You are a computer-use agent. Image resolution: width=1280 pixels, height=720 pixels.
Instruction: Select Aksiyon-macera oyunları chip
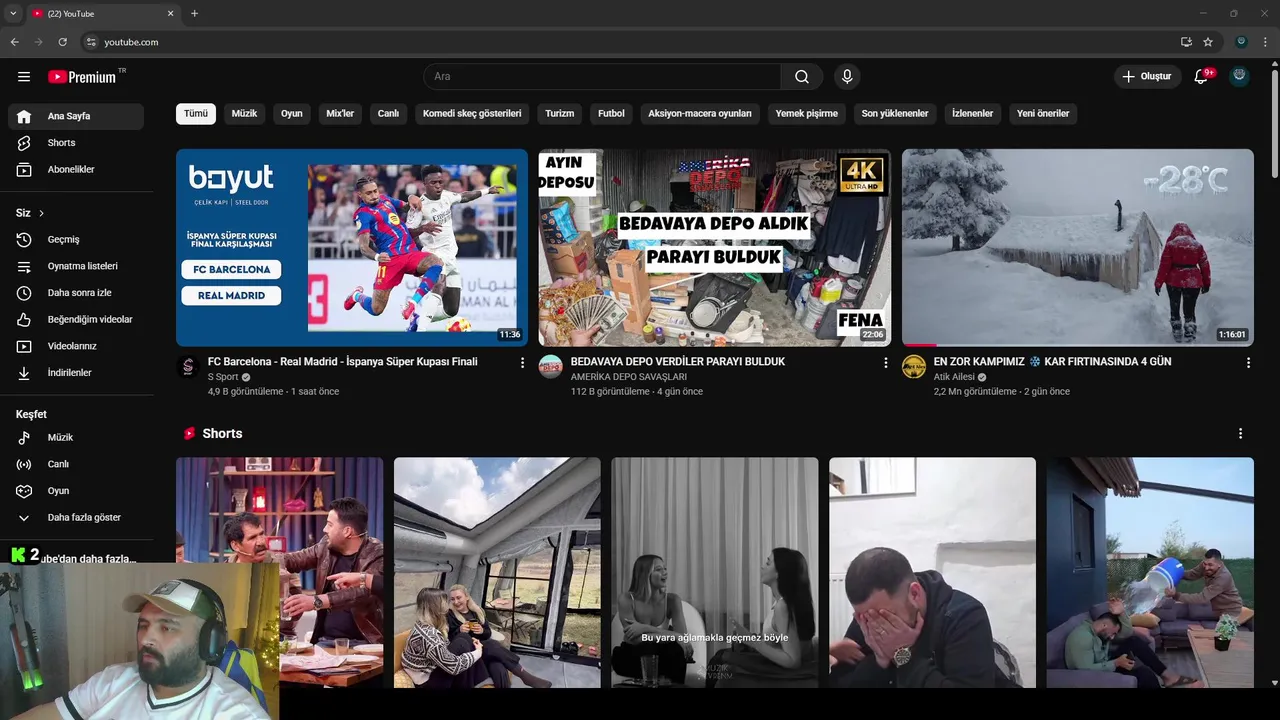click(700, 114)
